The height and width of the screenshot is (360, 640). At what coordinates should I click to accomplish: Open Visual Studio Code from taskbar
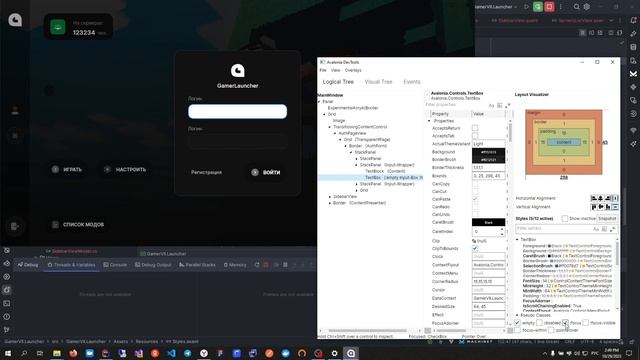pyautogui.click(x=171, y=353)
